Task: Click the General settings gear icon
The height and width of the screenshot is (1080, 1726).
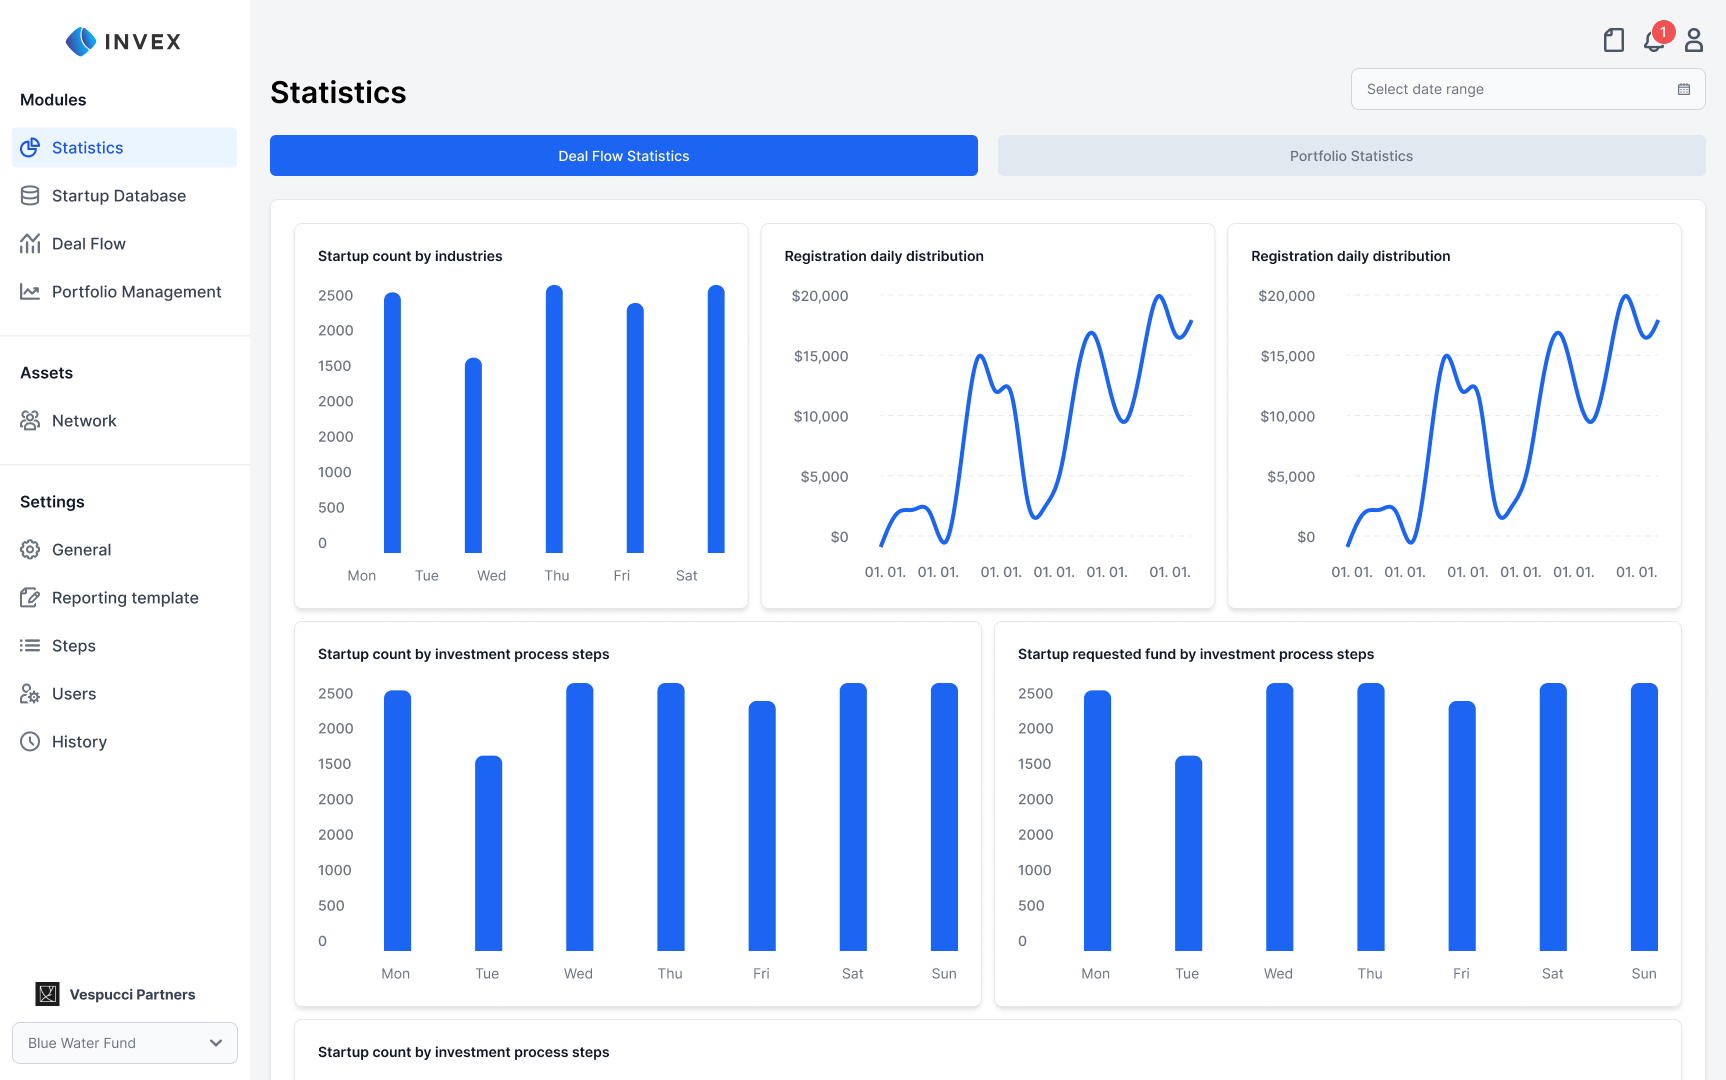Action: click(30, 550)
